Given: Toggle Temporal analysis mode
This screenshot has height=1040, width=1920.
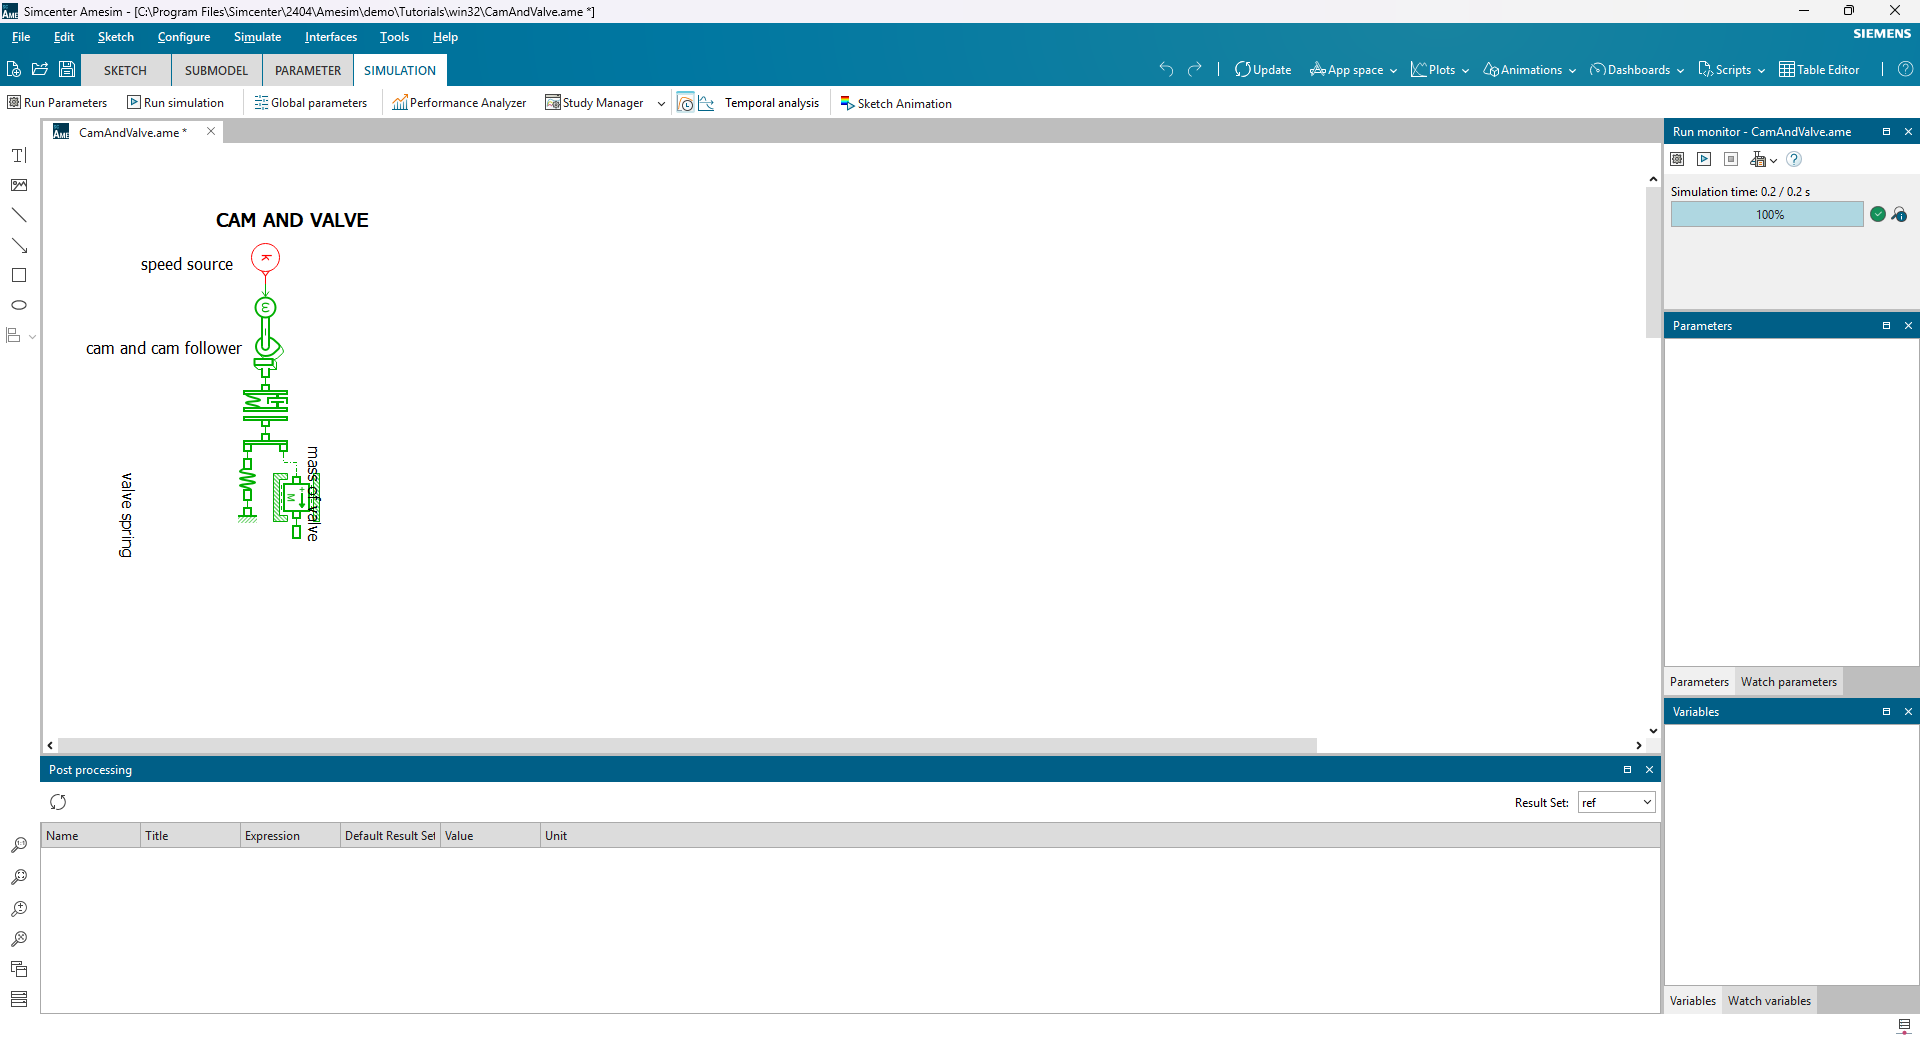Looking at the screenshot, I should [x=686, y=103].
